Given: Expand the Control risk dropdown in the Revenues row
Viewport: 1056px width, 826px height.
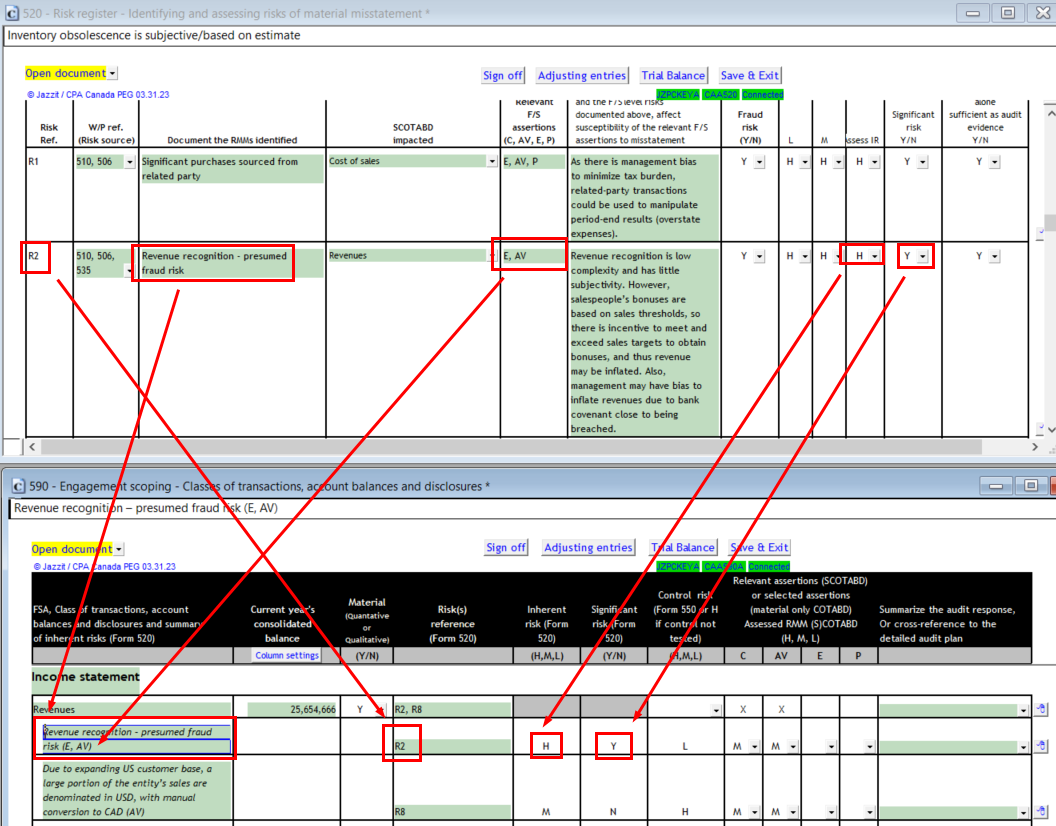Looking at the screenshot, I should (714, 710).
